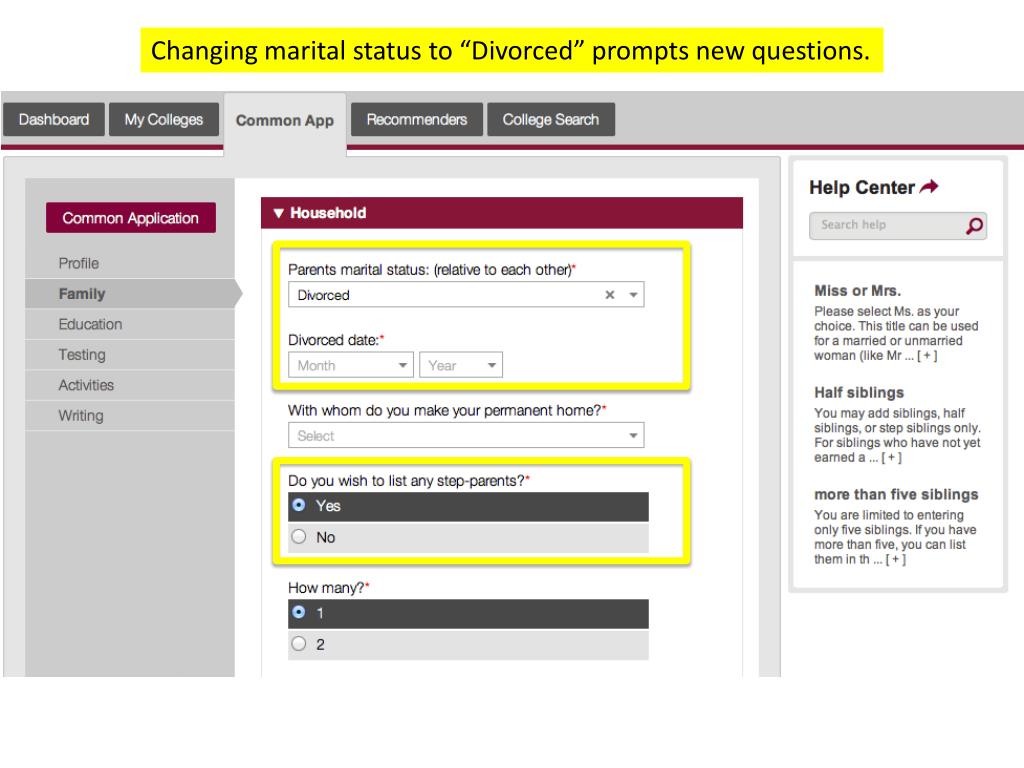Clear the Divorced selection with the X
This screenshot has width=1024, height=768.
609,295
